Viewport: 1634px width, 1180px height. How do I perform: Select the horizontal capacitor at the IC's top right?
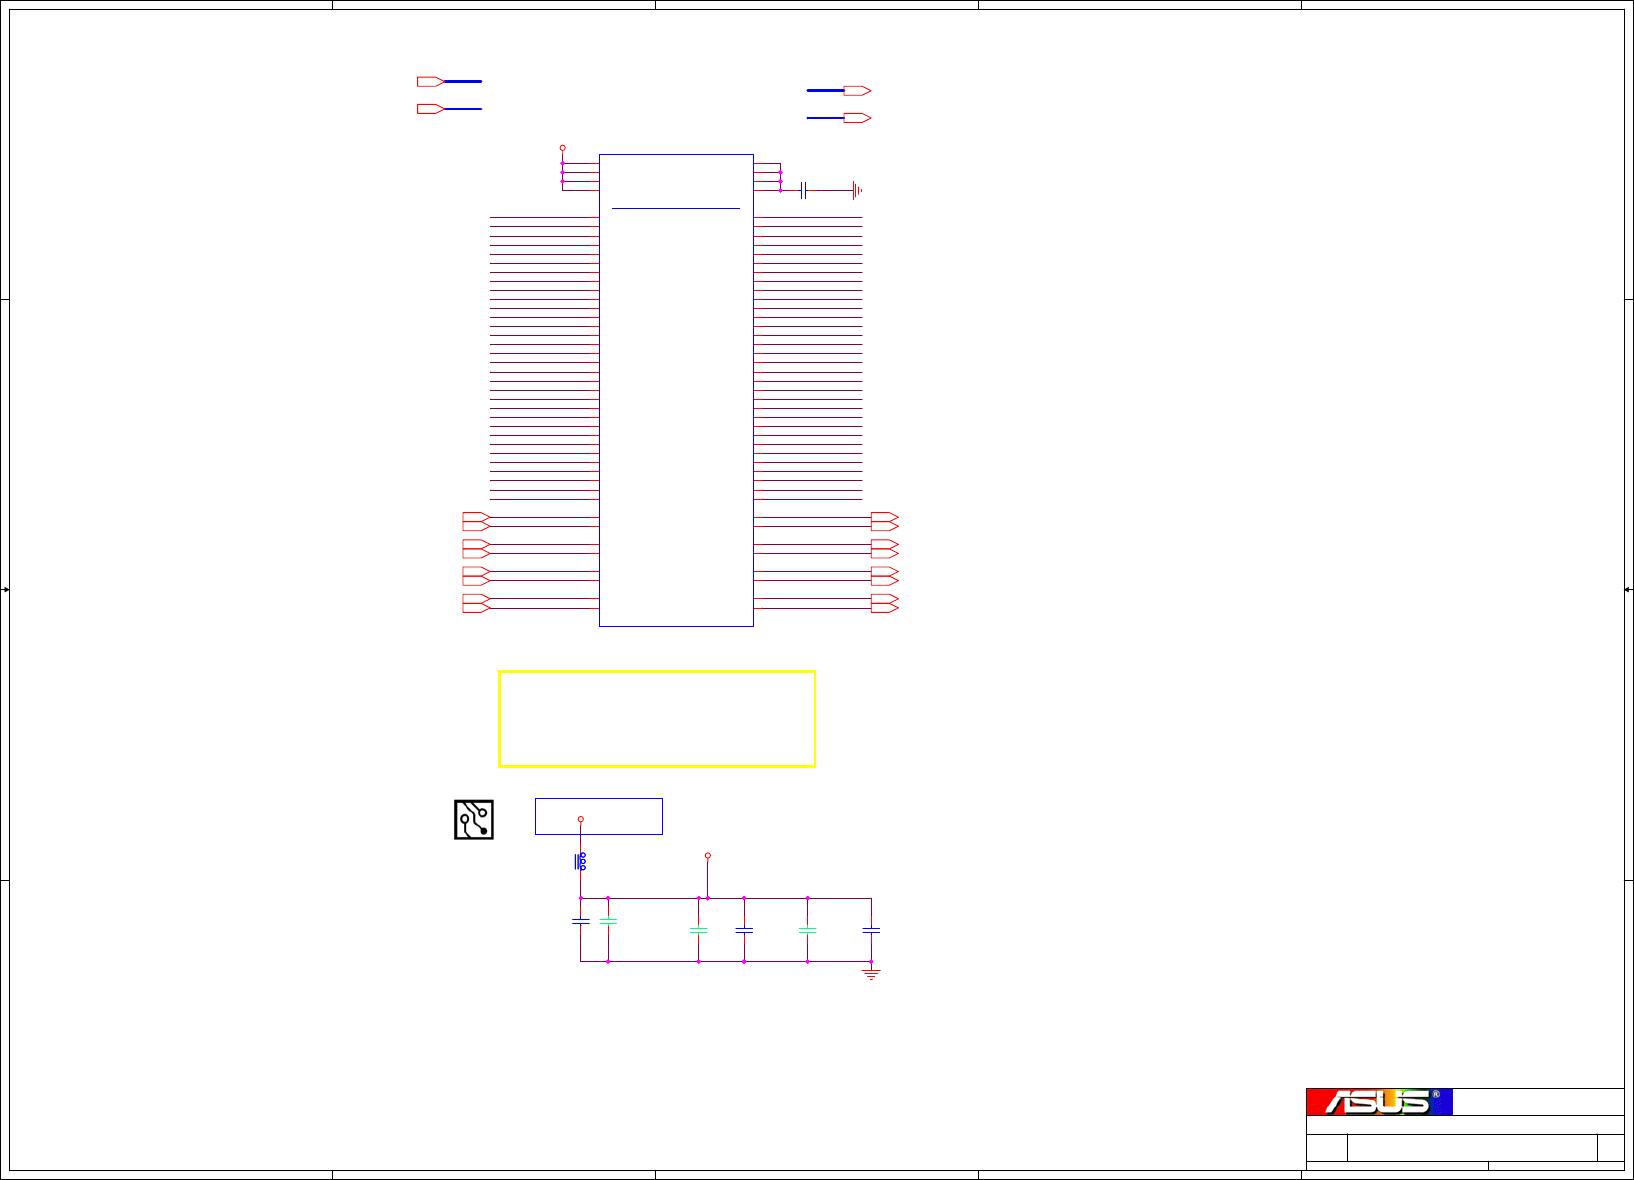[x=803, y=190]
